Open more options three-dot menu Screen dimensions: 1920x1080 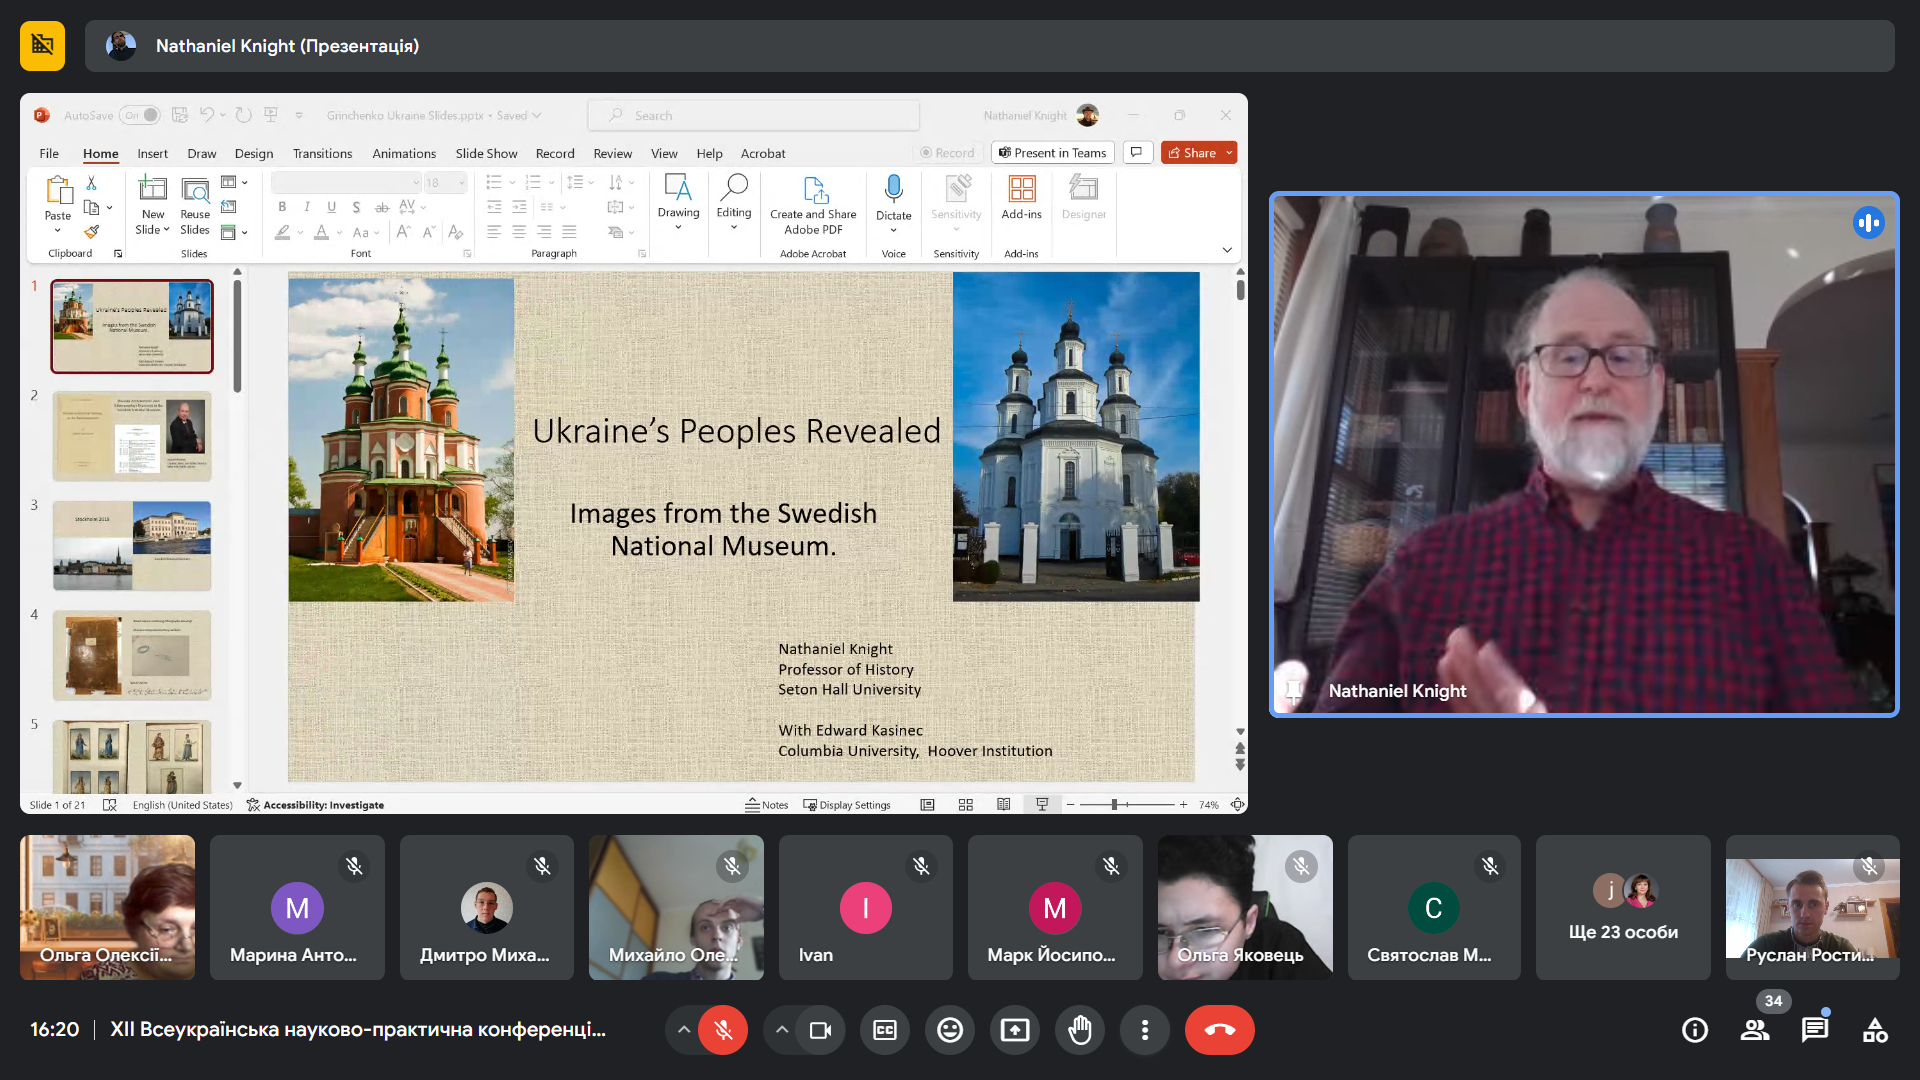click(x=1145, y=1030)
